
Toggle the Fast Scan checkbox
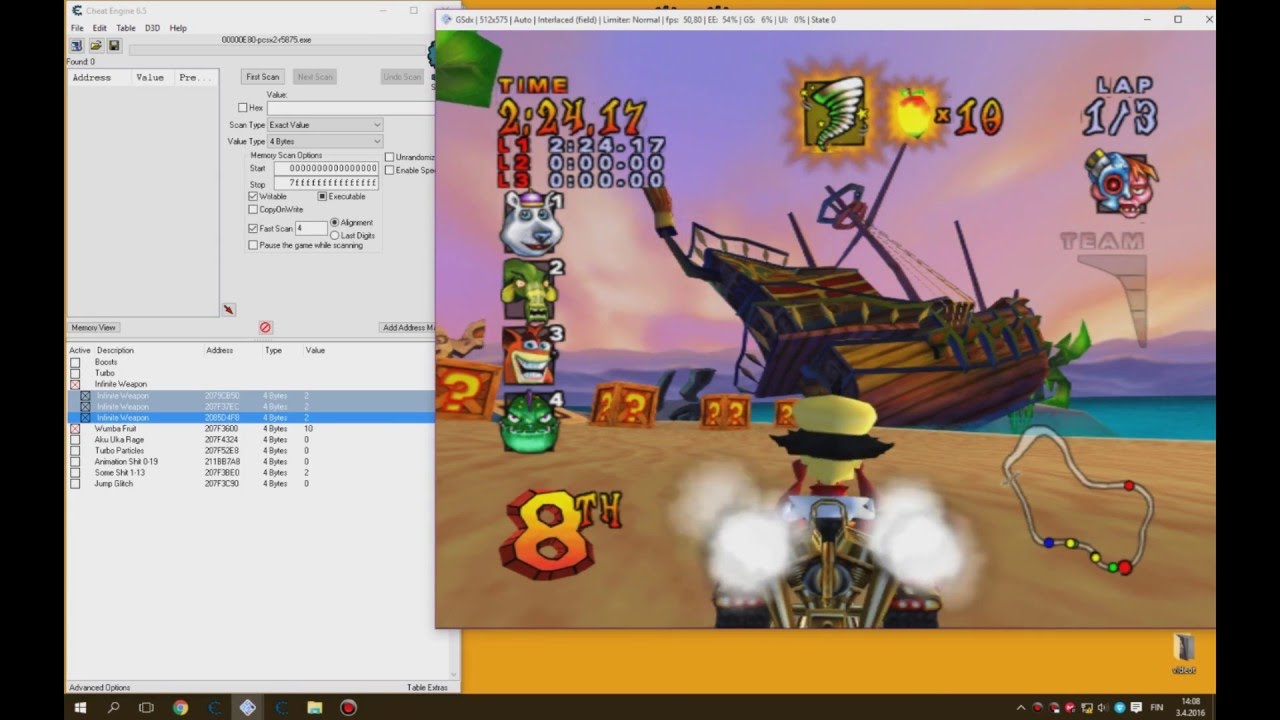coord(253,228)
